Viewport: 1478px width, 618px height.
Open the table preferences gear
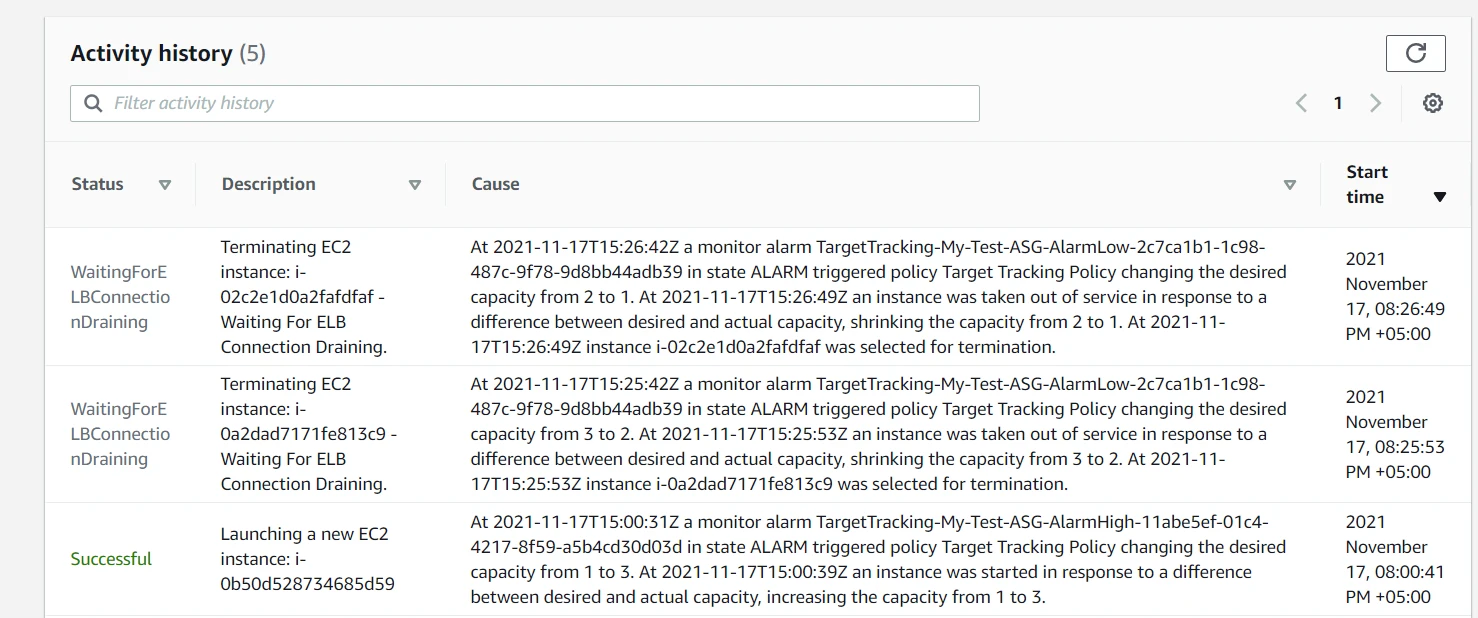tap(1432, 102)
